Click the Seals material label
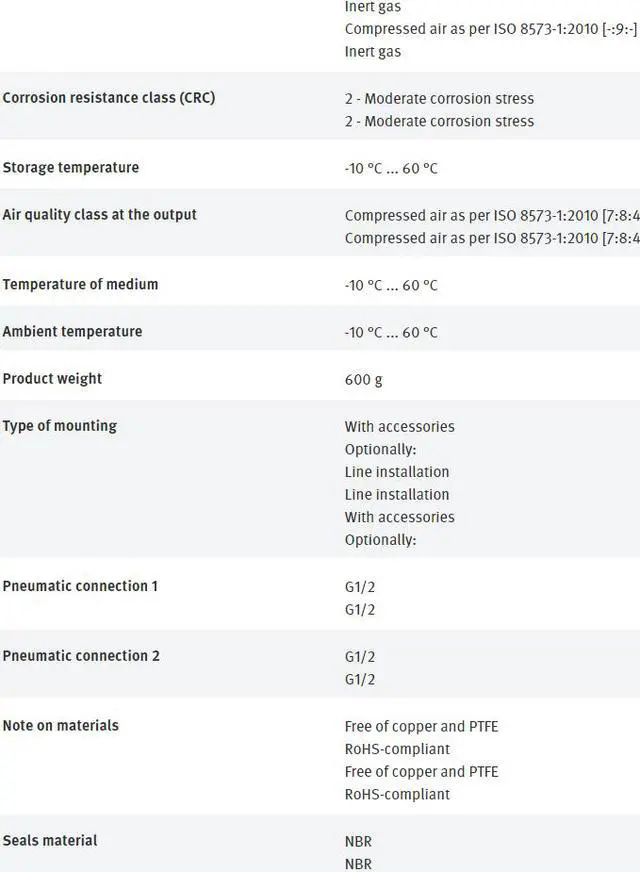The width and height of the screenshot is (640, 872). click(x=50, y=841)
